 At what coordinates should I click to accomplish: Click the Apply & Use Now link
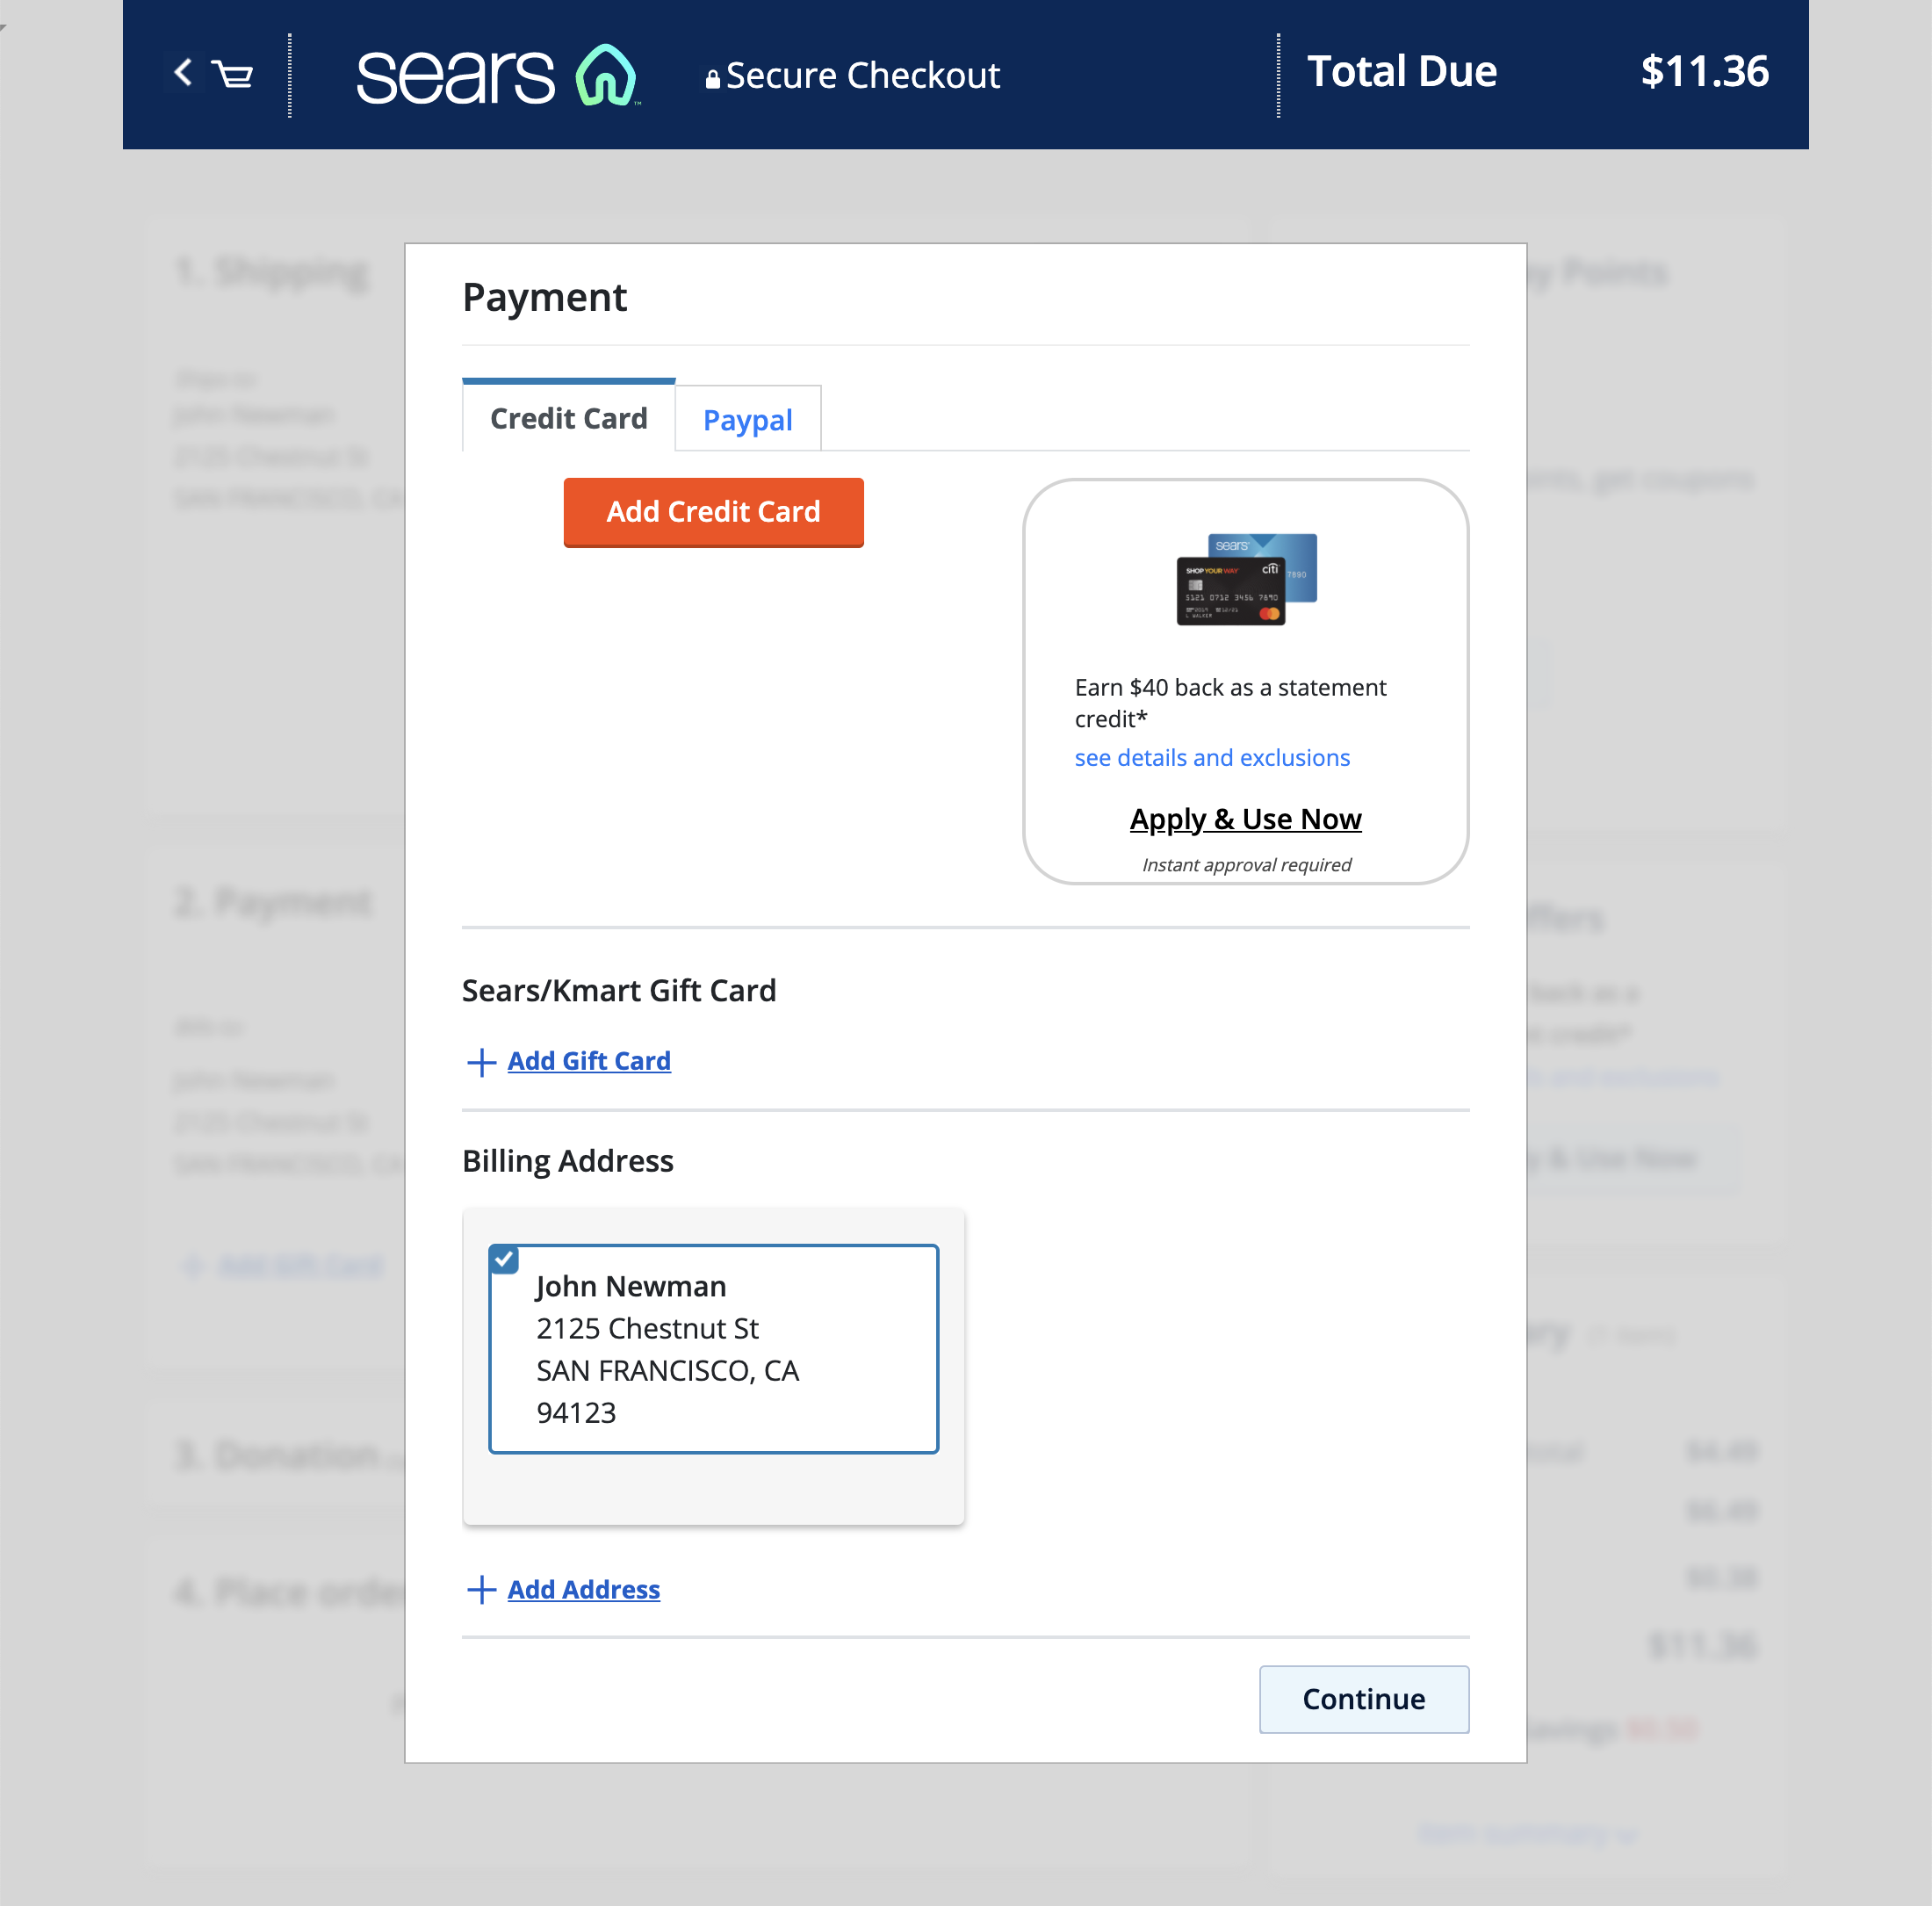1245,819
